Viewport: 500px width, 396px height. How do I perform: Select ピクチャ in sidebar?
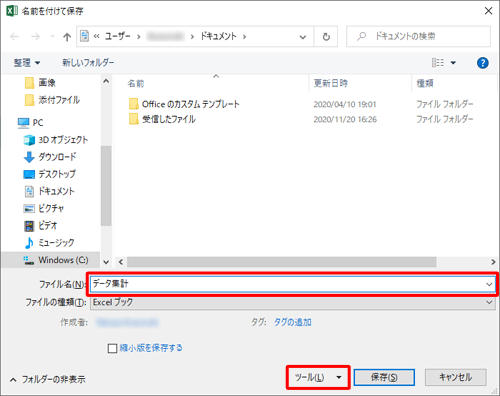coord(44,208)
